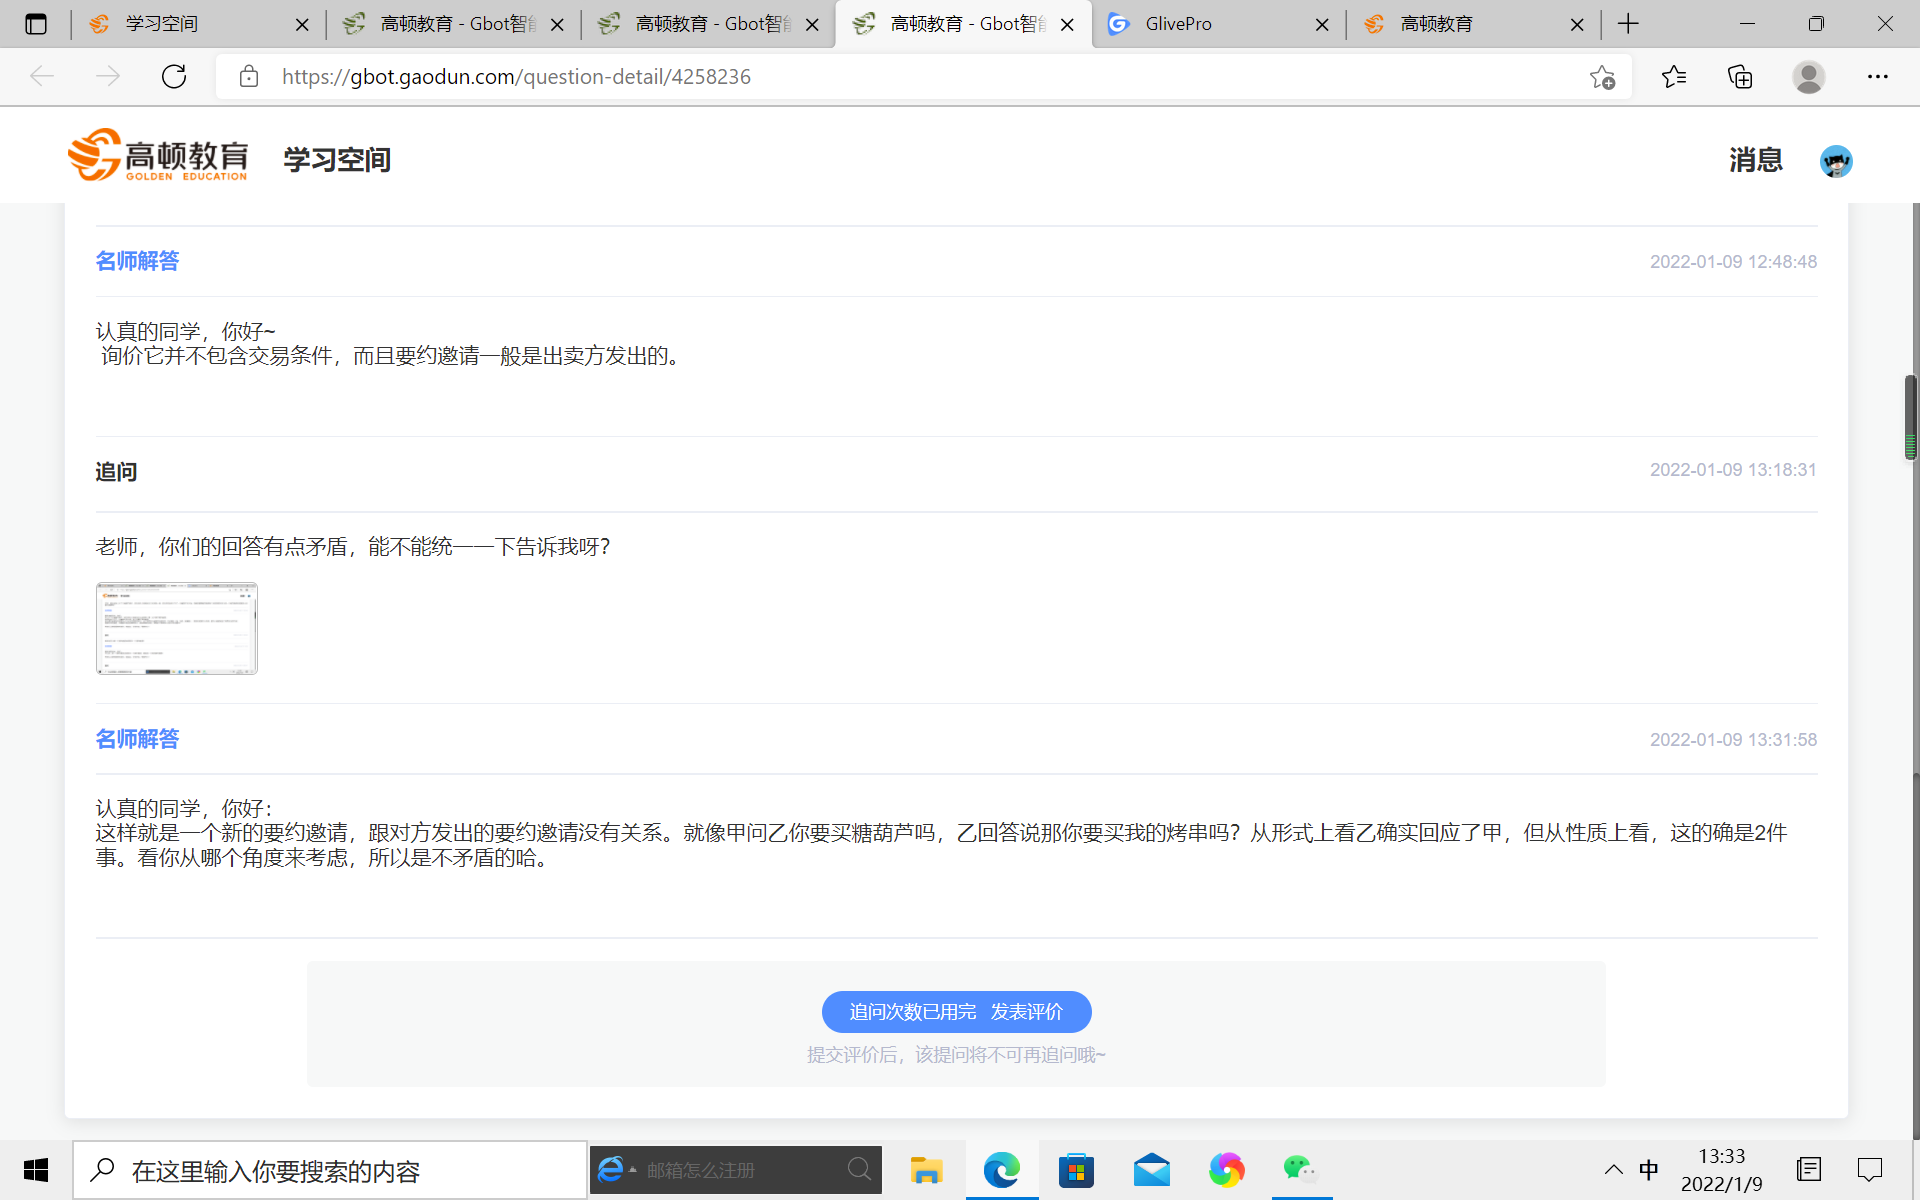The image size is (1920, 1200).
Task: Open the attached screenshot thumbnail under 追问
Action: (176, 628)
